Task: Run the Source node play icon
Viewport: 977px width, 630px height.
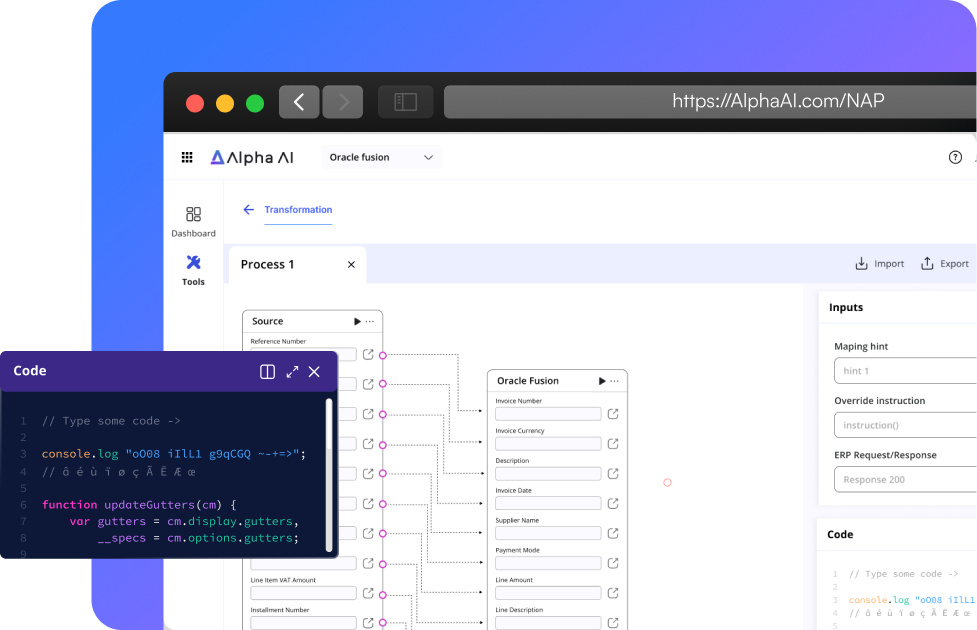Action: (357, 322)
